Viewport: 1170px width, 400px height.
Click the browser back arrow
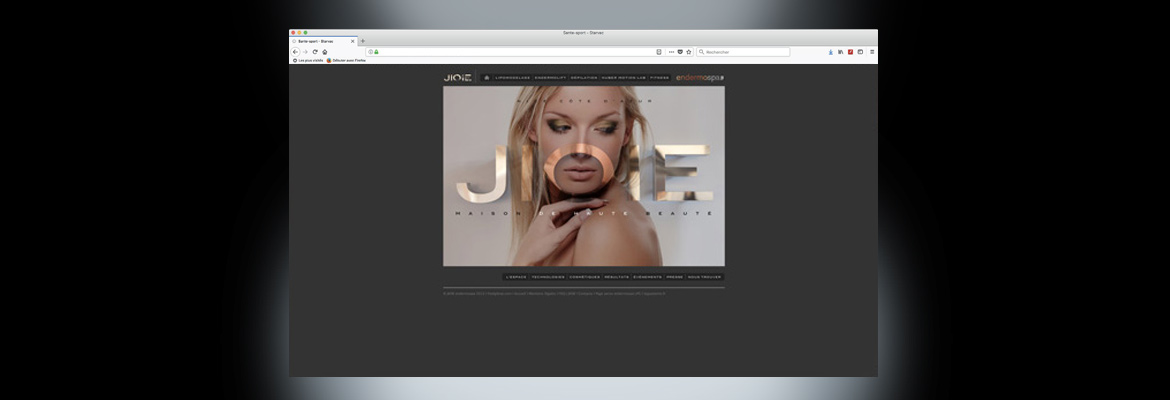295,52
